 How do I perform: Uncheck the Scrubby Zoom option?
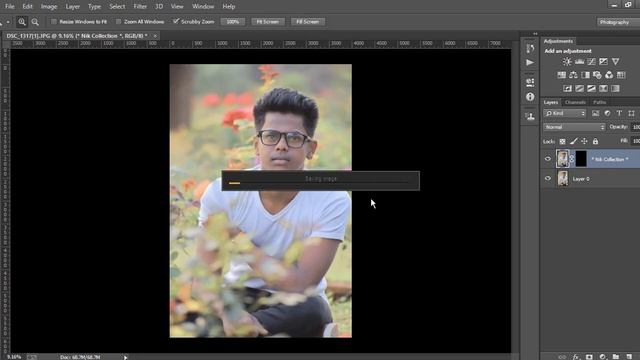176,21
